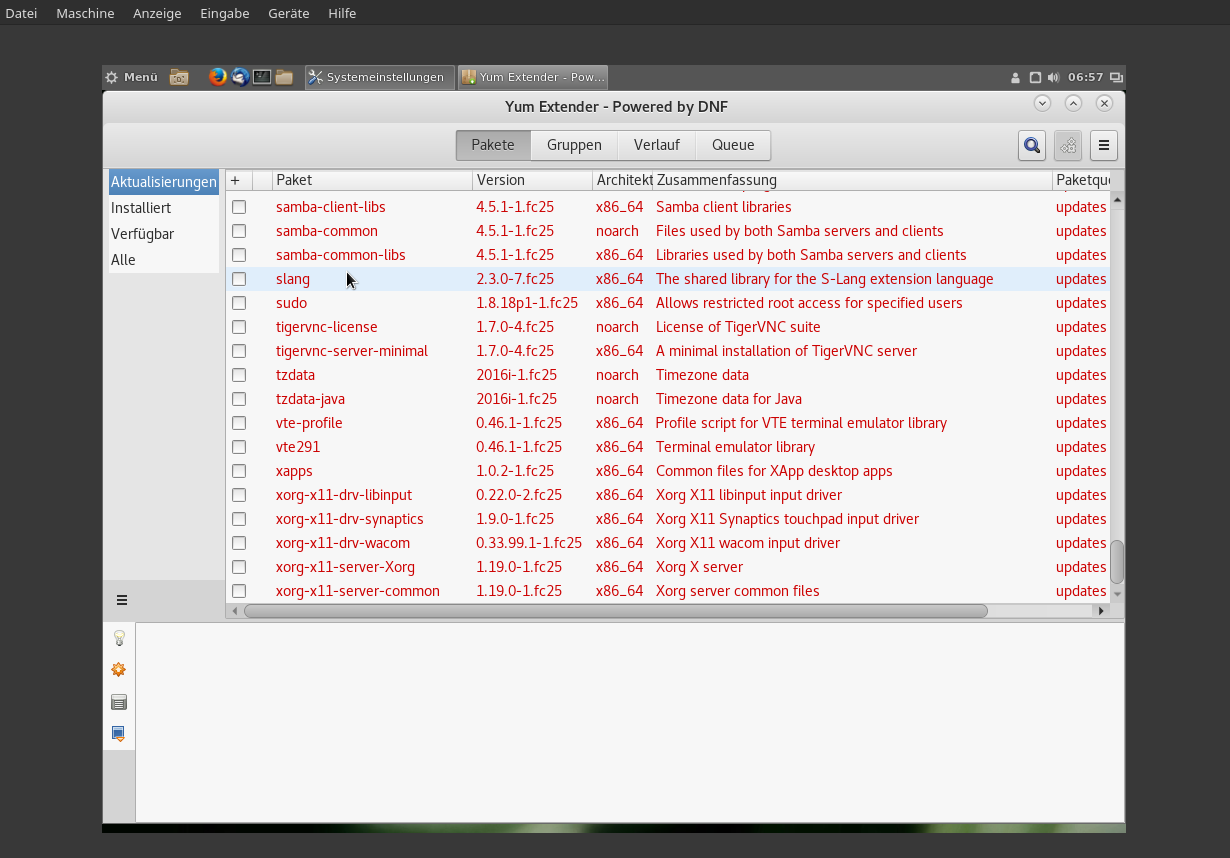Open the Maschine menu
1230x858 pixels.
(x=85, y=13)
